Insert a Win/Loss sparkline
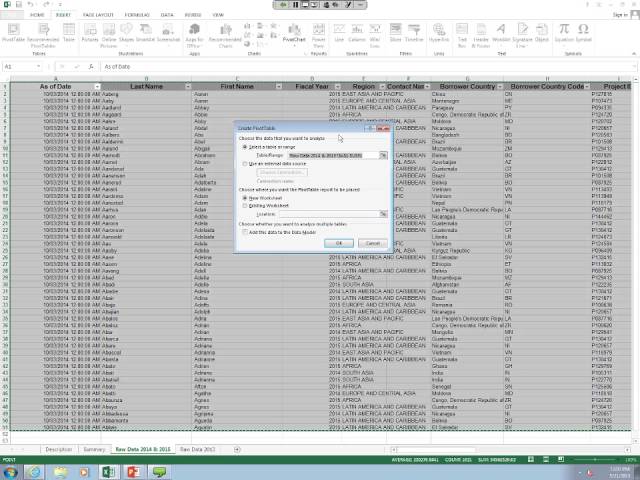 [375, 34]
